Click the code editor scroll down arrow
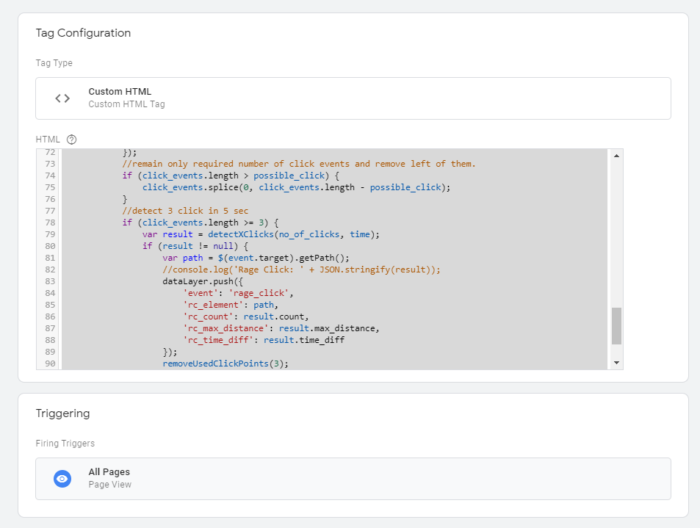Image resolution: width=700 pixels, height=528 pixels. click(616, 362)
